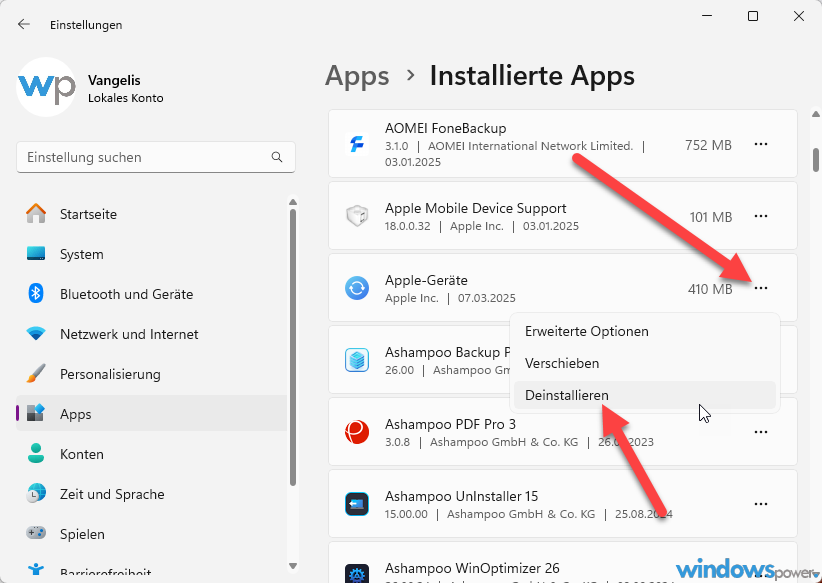Viewport: 822px width, 583px height.
Task: Click the sidebar scrollbar up arrow
Action: pos(293,202)
